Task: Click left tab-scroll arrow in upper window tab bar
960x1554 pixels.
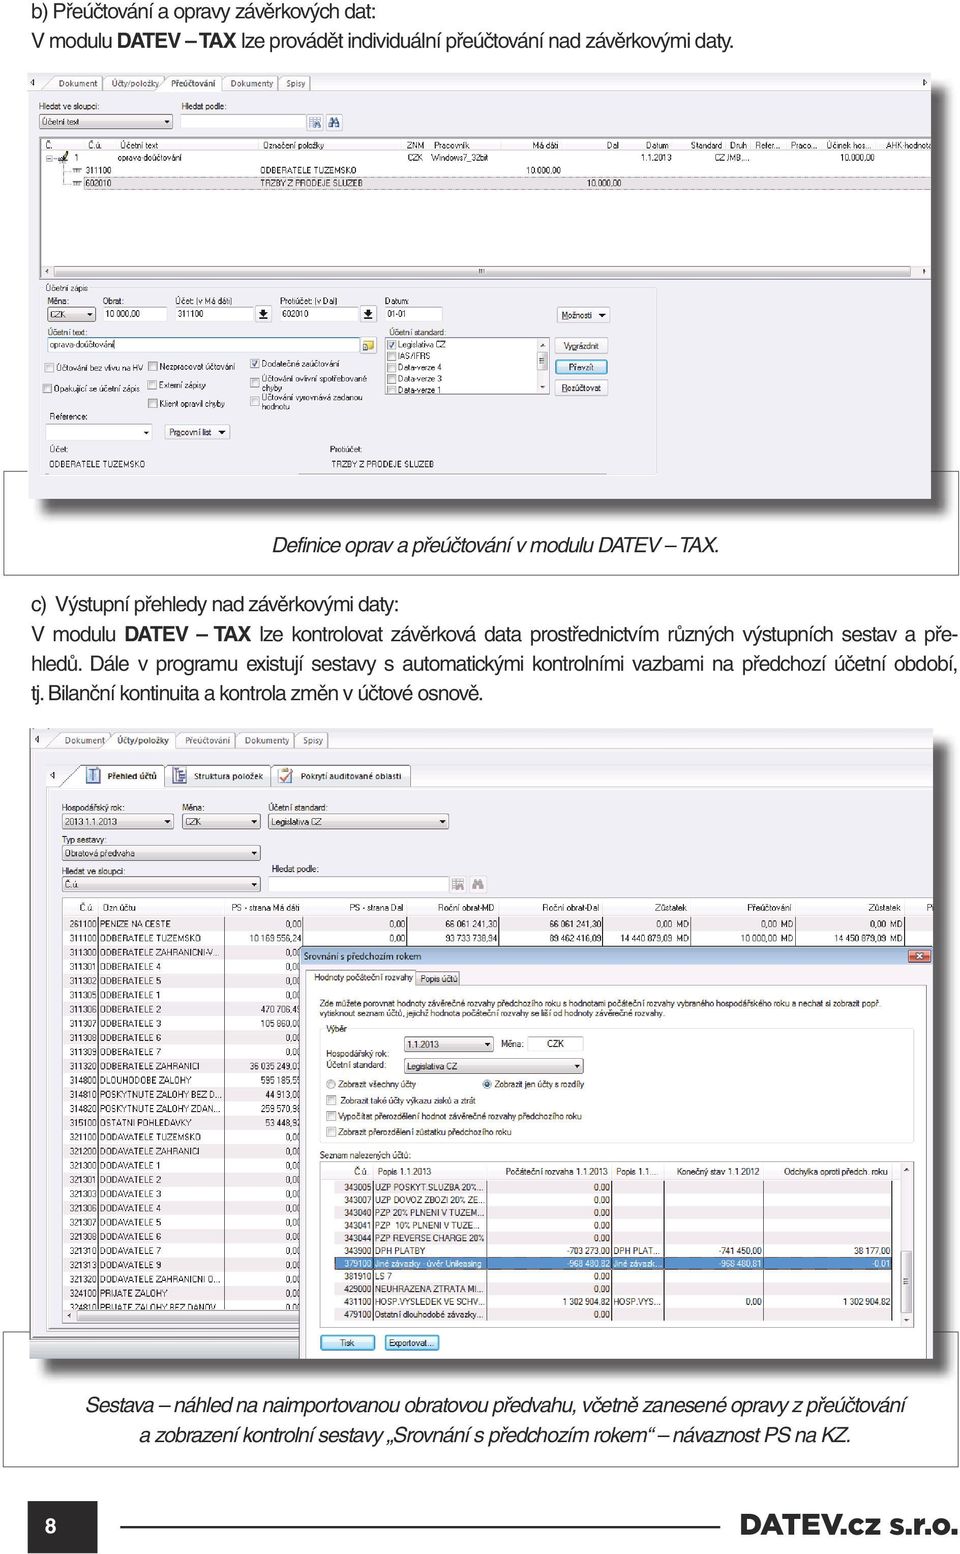Action: [x=33, y=83]
